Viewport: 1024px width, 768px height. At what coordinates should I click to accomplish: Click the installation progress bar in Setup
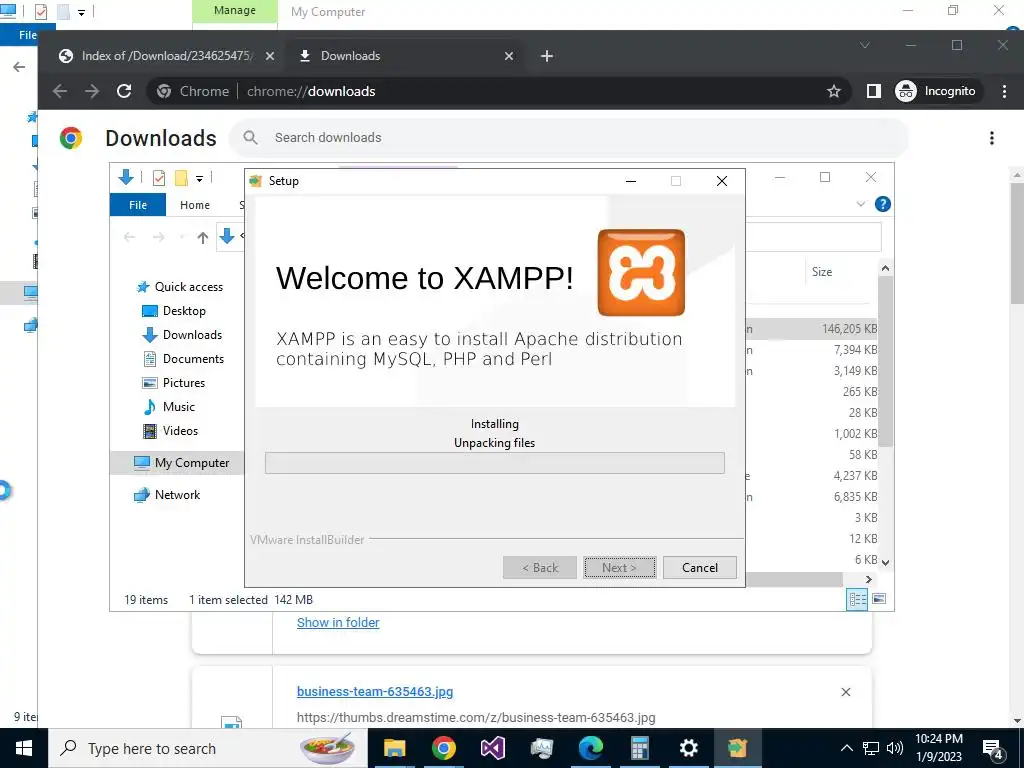pos(494,463)
